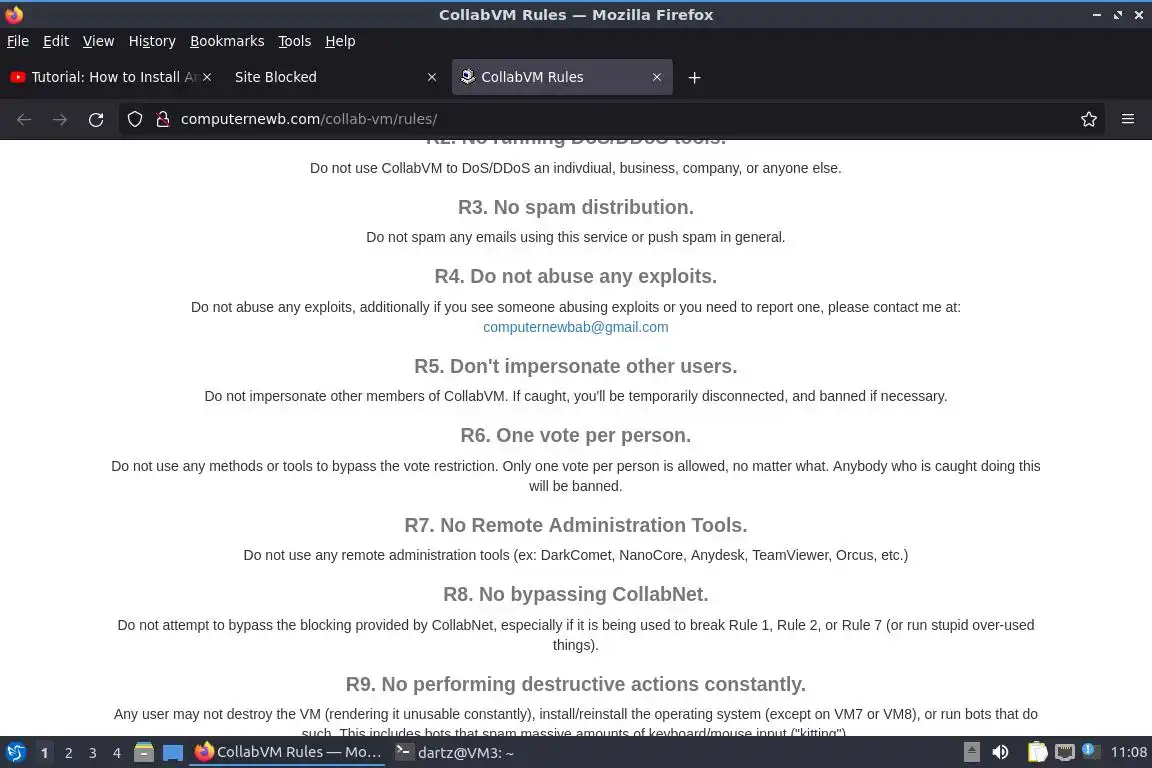Bookmark this page with the star

(1089, 119)
